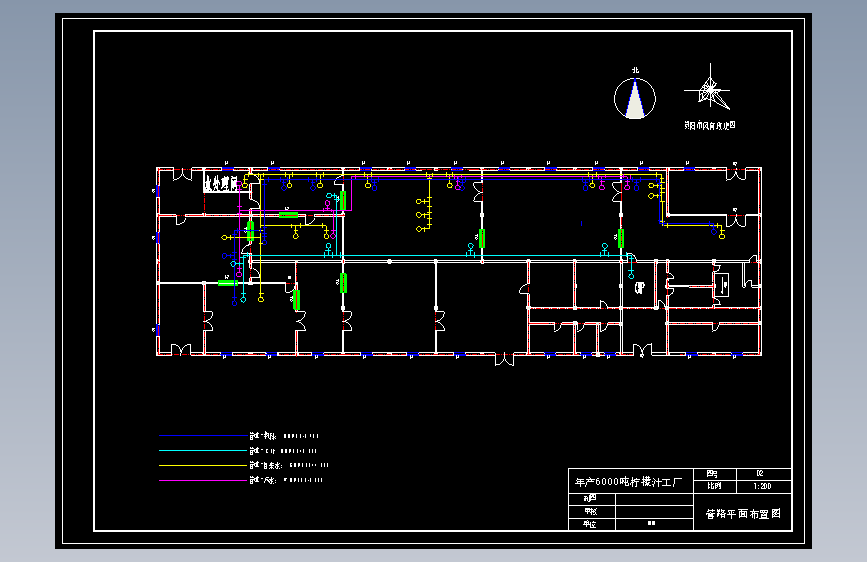
Task: Click the double door at top-right corner room
Action: (x=735, y=174)
